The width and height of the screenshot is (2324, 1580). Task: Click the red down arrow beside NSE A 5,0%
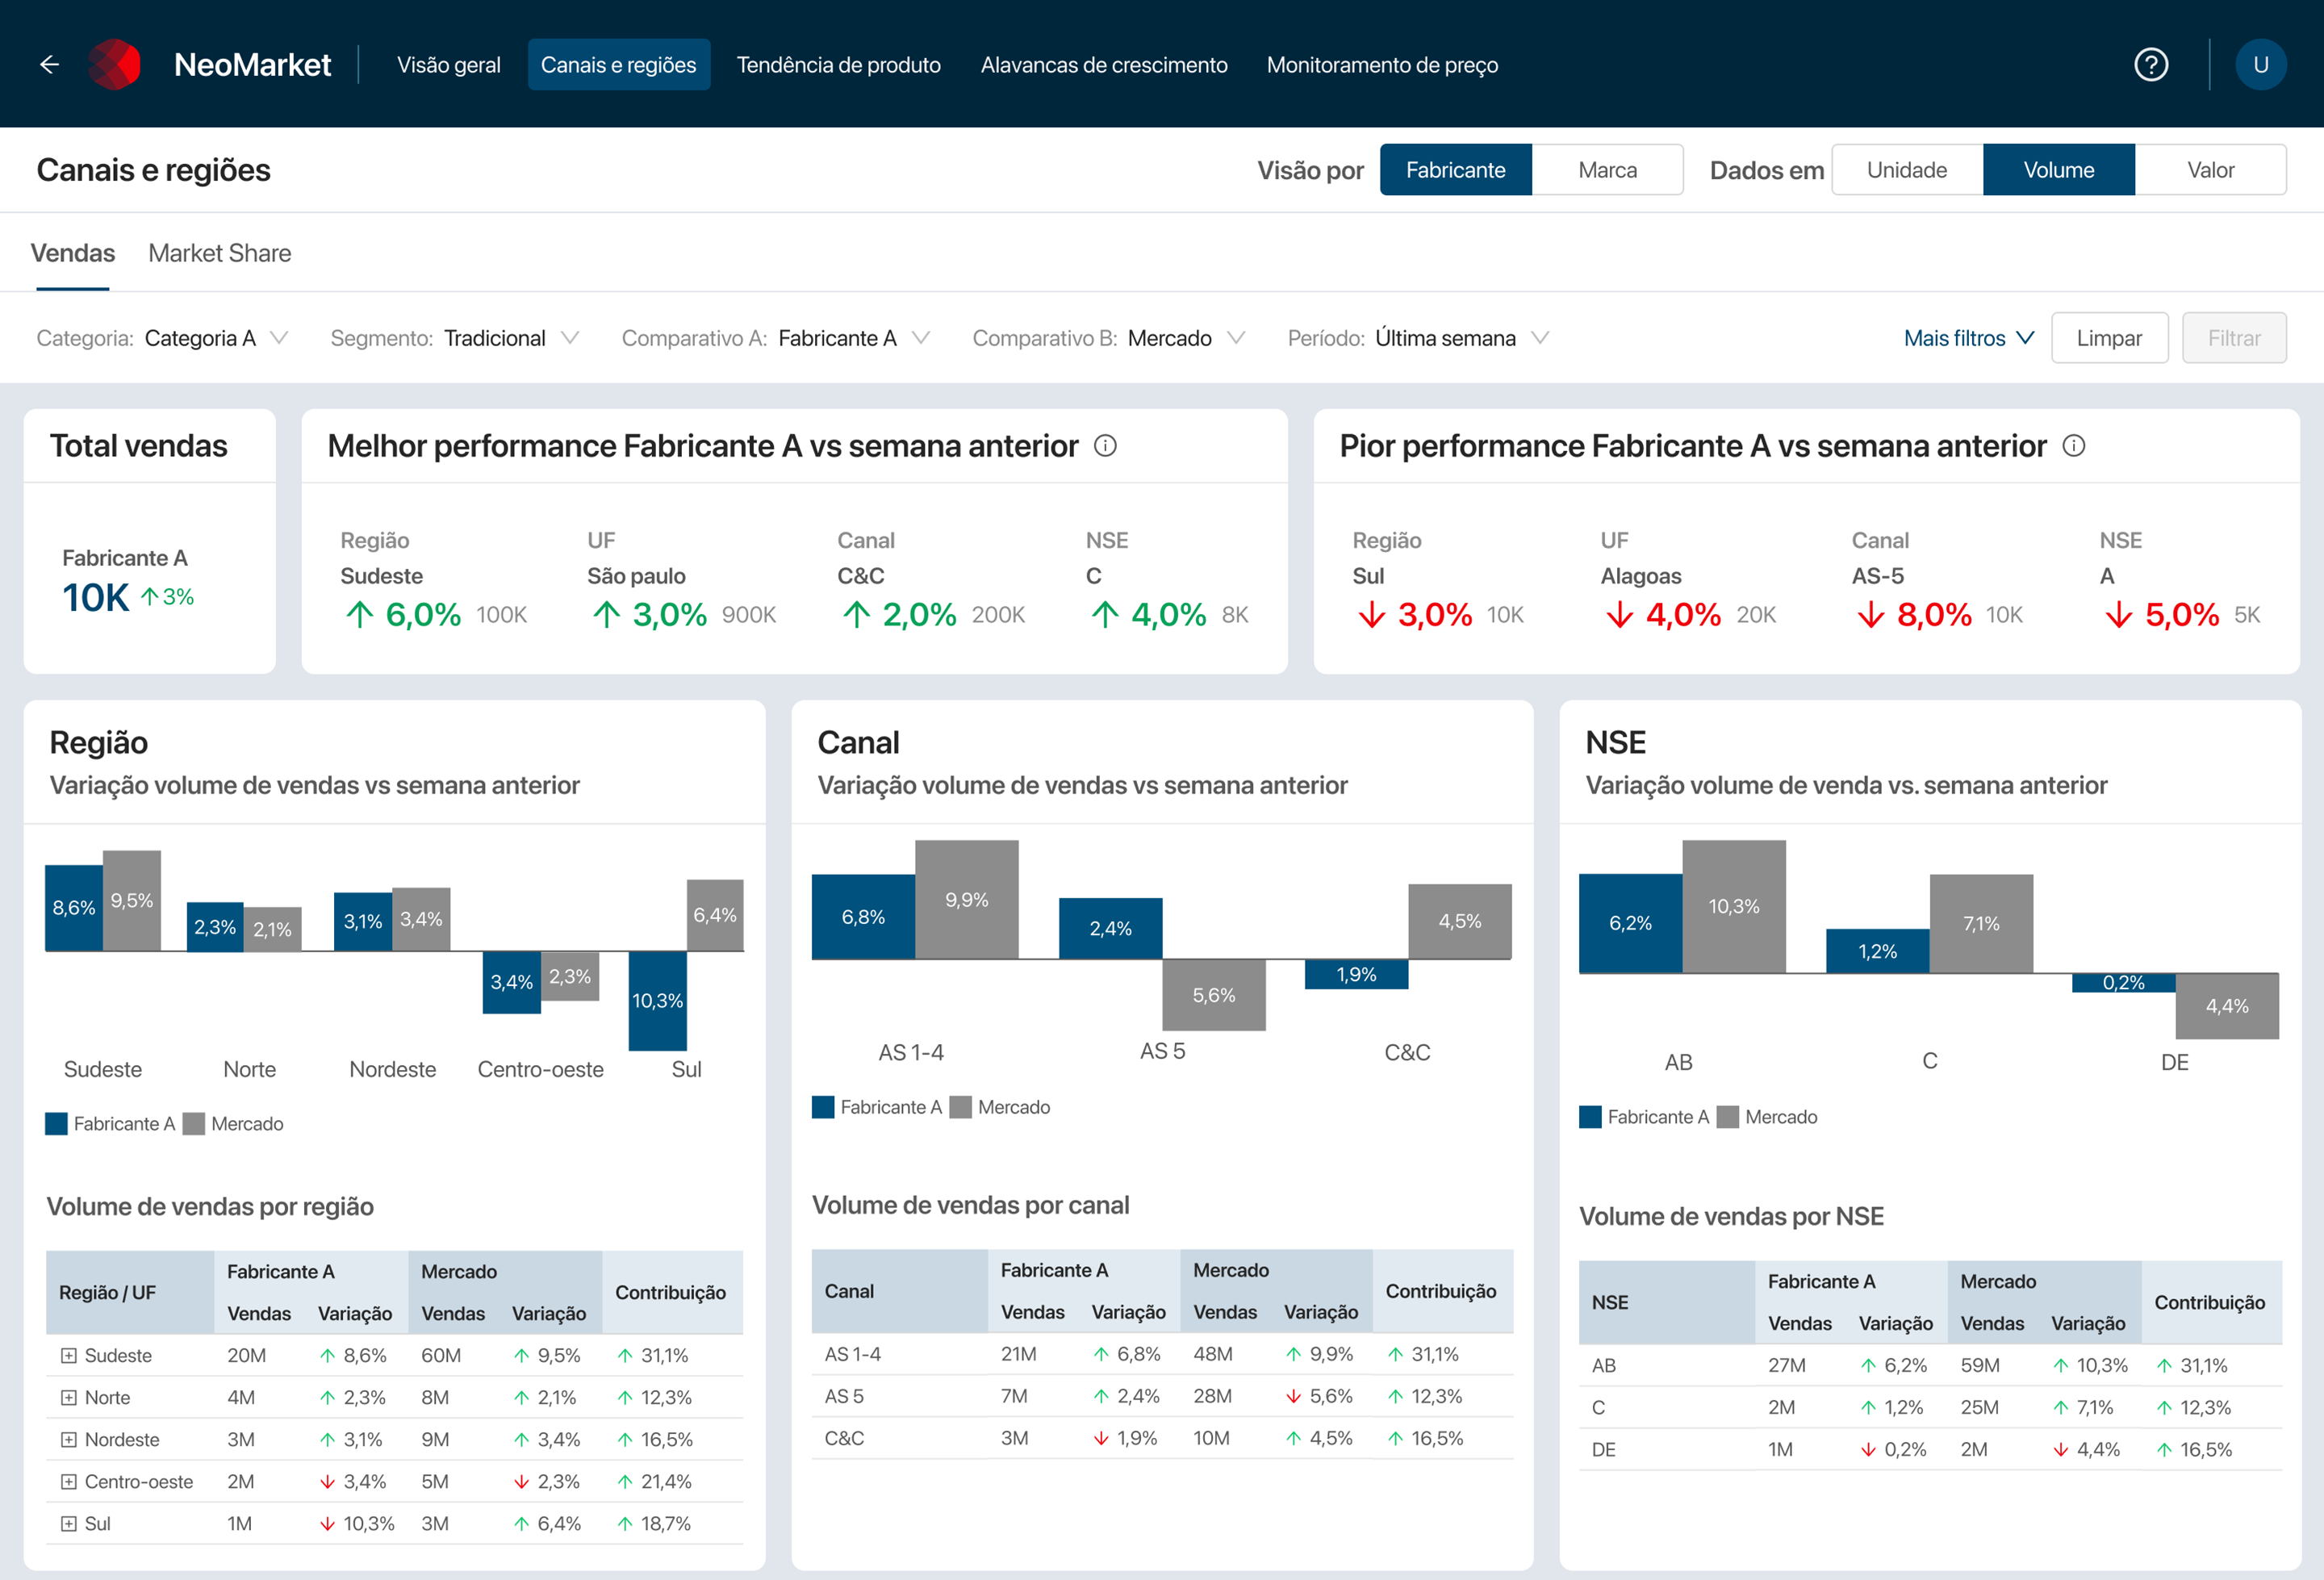(x=2118, y=614)
